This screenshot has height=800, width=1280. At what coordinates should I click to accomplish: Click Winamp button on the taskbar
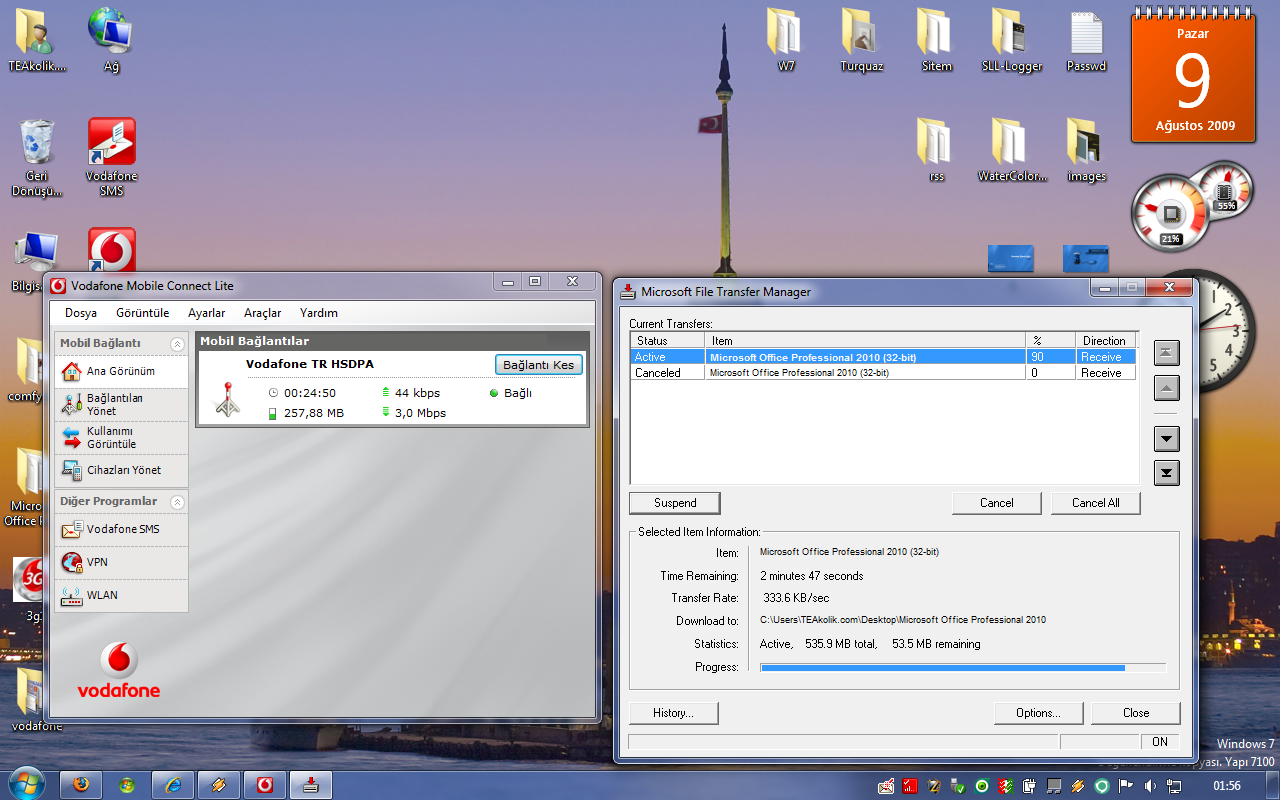219,785
